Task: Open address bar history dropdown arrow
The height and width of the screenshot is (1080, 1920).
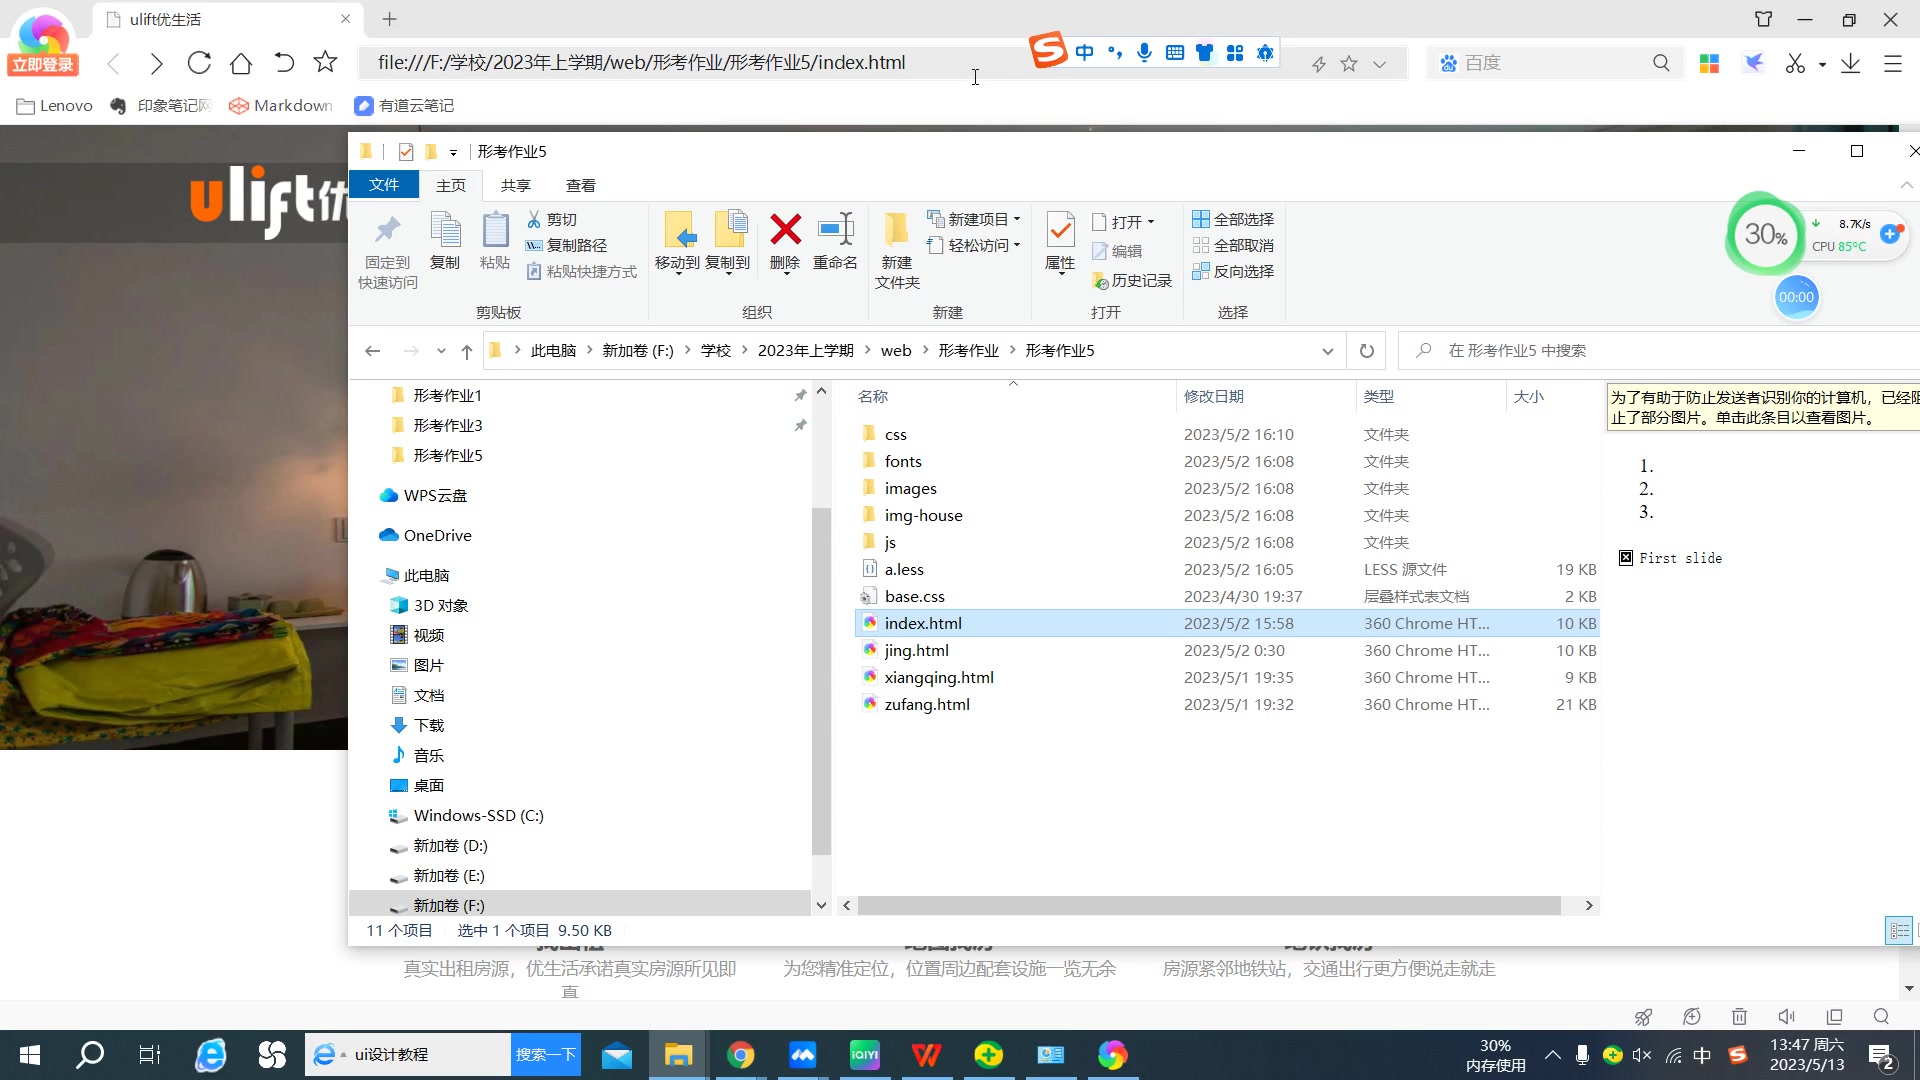Action: click(x=1327, y=351)
